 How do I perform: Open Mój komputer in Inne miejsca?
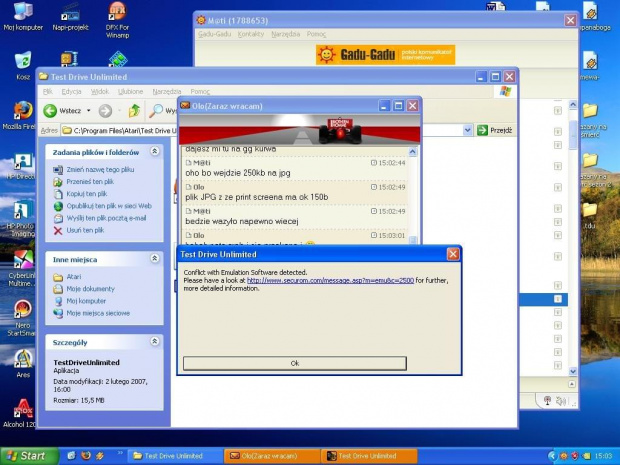[86, 301]
